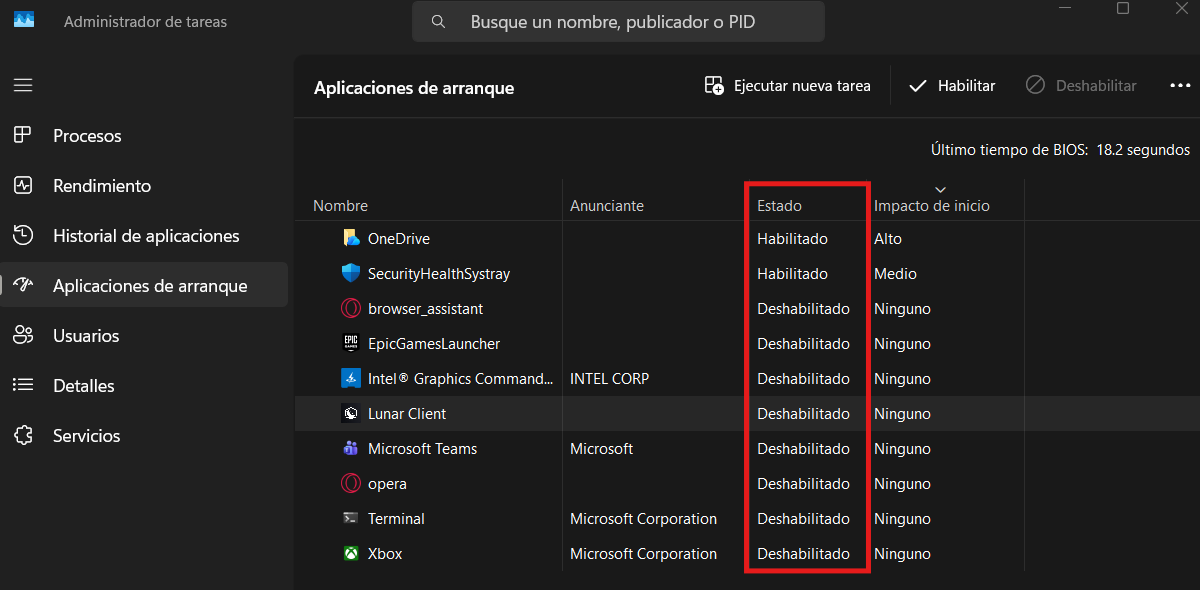The image size is (1200, 590).
Task: Select the Xbox entry name
Action: coord(385,553)
